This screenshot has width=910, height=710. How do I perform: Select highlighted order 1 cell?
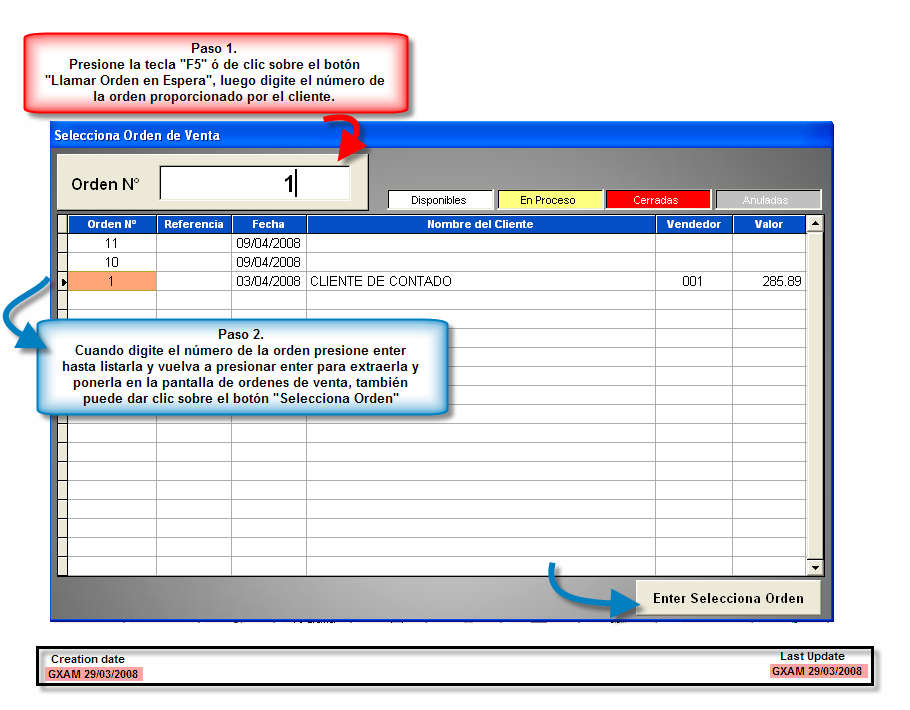(x=111, y=282)
